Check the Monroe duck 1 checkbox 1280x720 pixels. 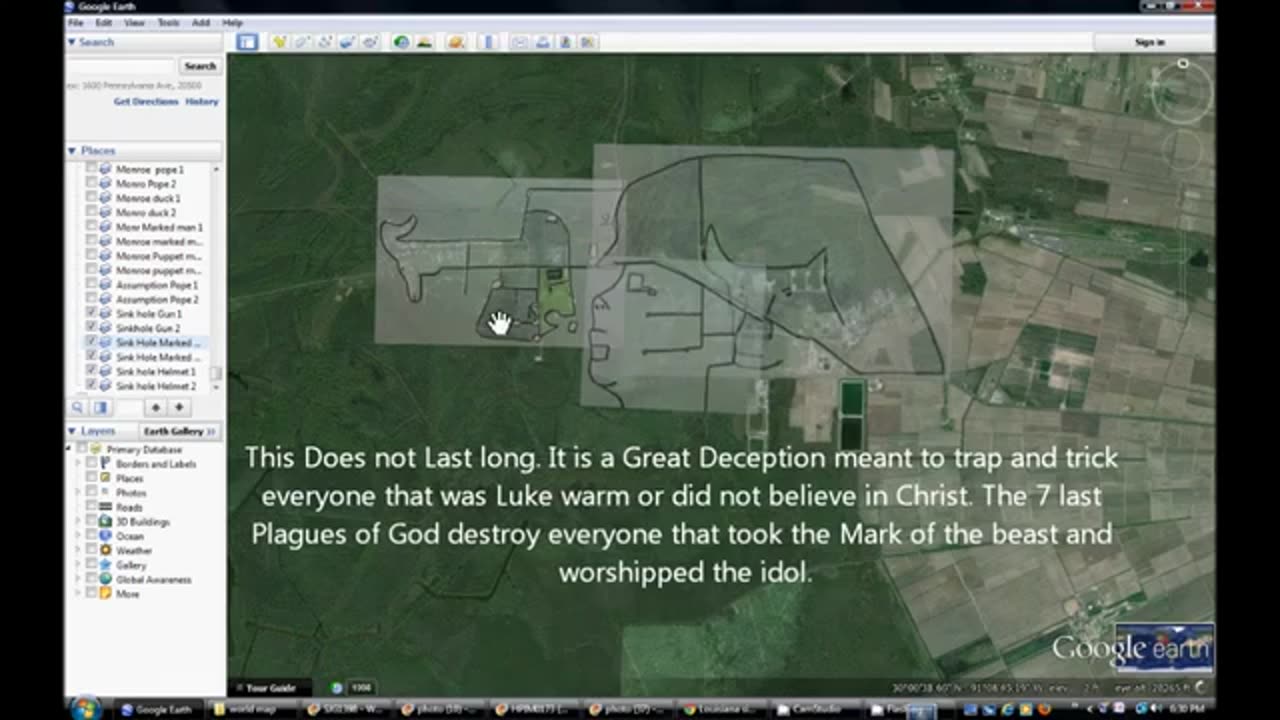click(92, 198)
